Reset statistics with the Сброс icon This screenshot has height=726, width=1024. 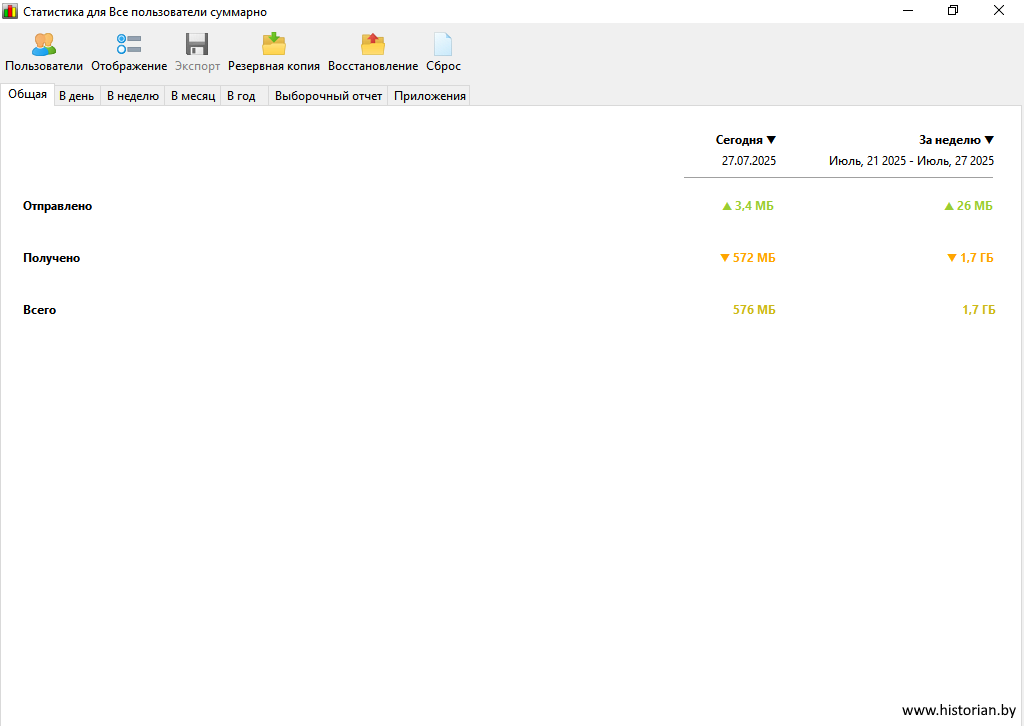(443, 45)
